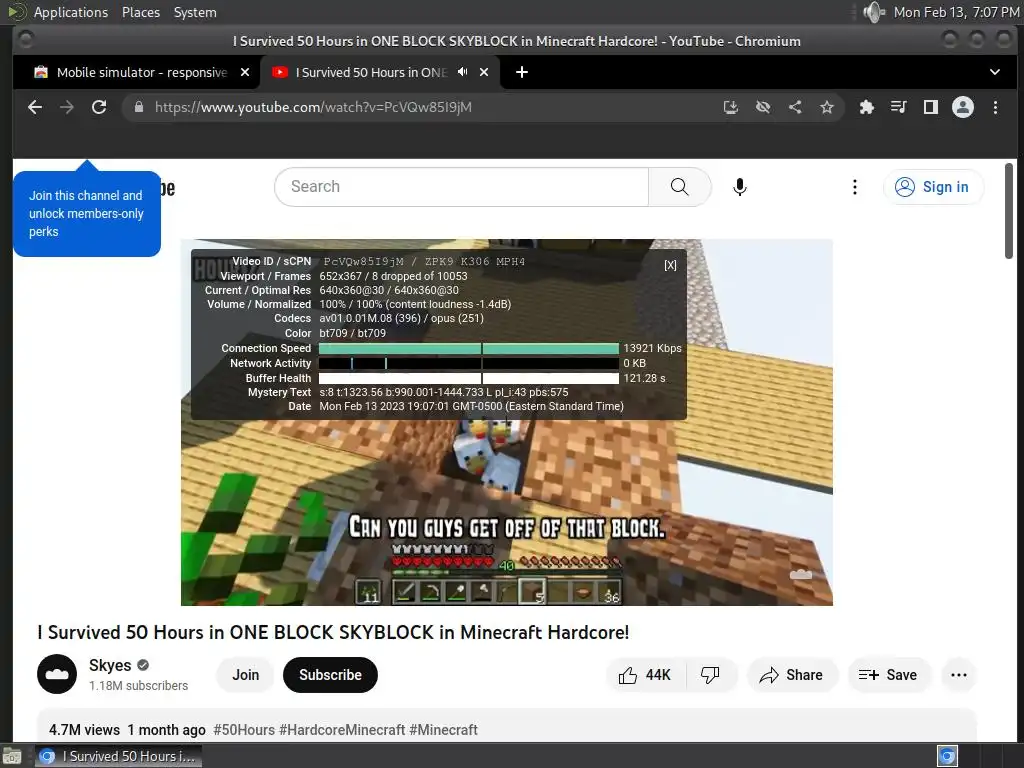Expand the tab search dropdown arrow
This screenshot has width=1024, height=768.
tap(995, 72)
